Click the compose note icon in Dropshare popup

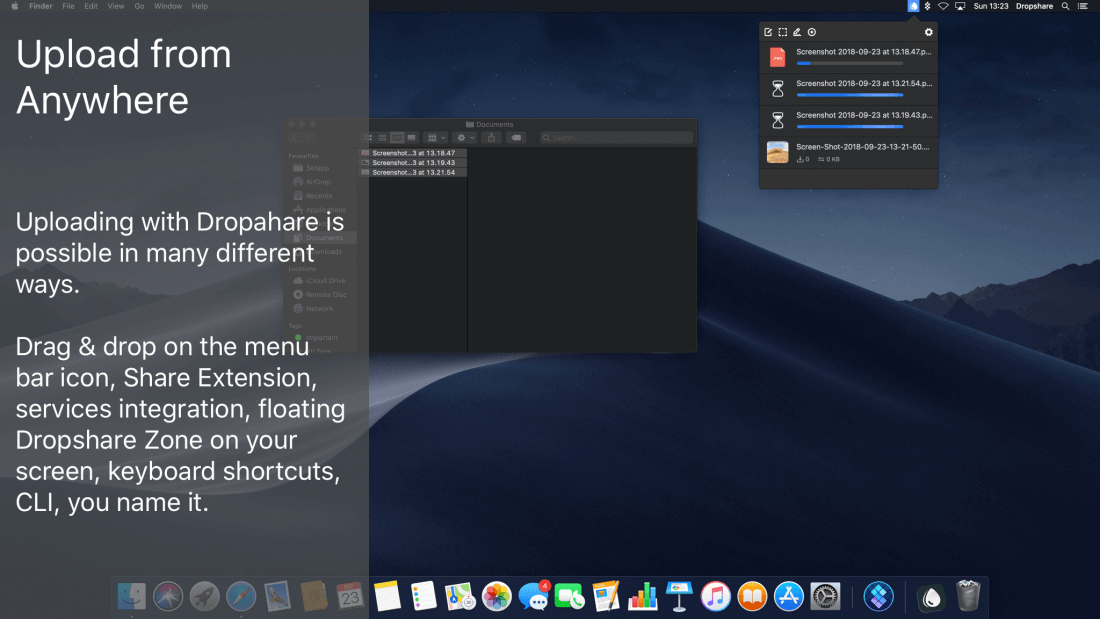pyautogui.click(x=768, y=32)
